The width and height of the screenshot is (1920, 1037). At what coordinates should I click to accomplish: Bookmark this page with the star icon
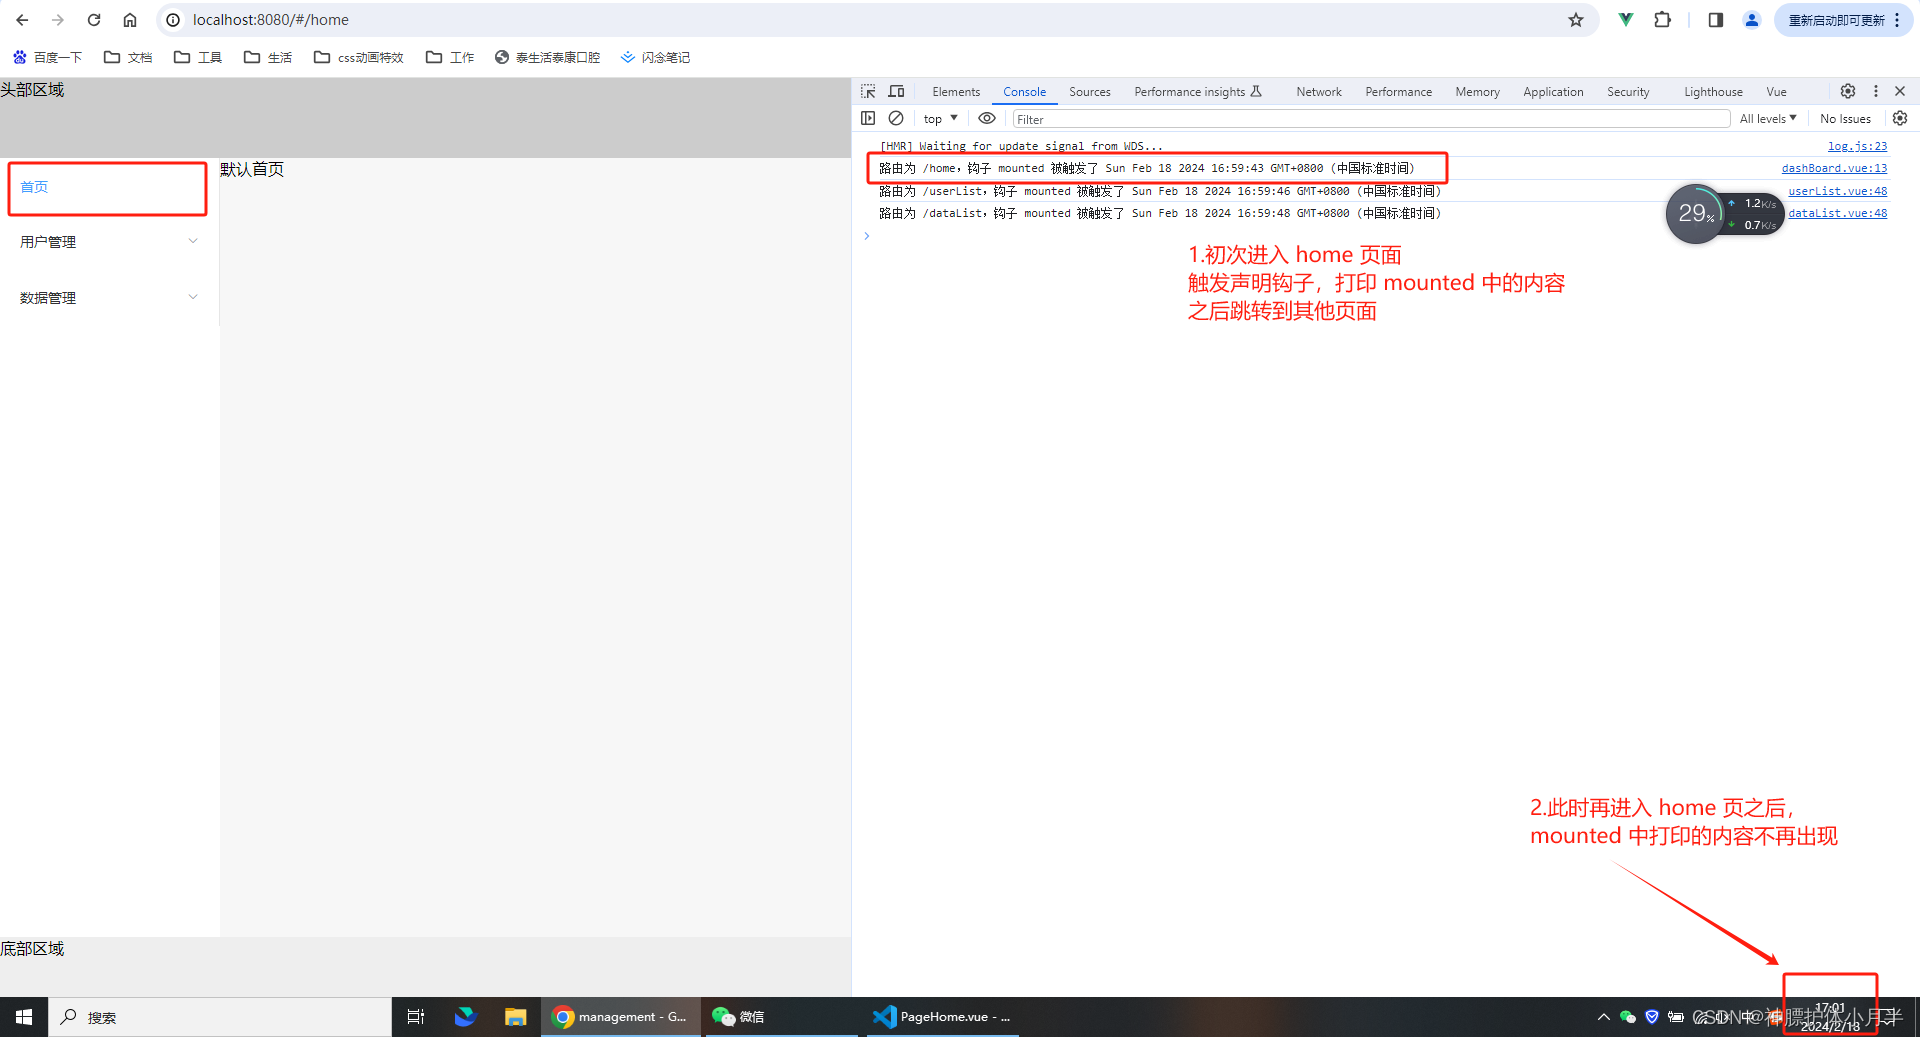coord(1576,20)
